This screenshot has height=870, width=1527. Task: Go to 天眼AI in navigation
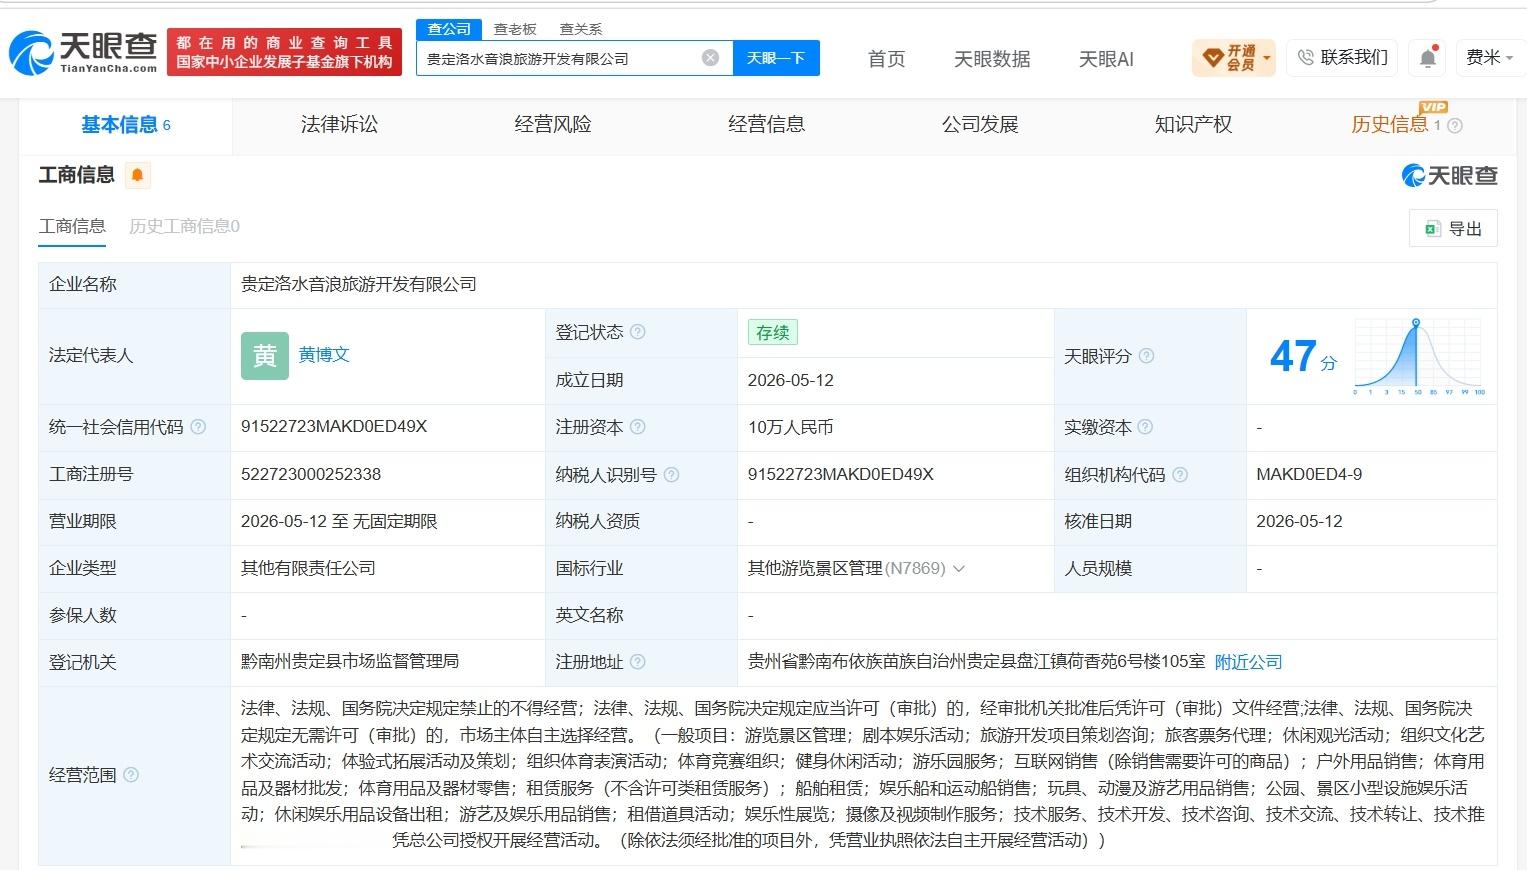1106,59
